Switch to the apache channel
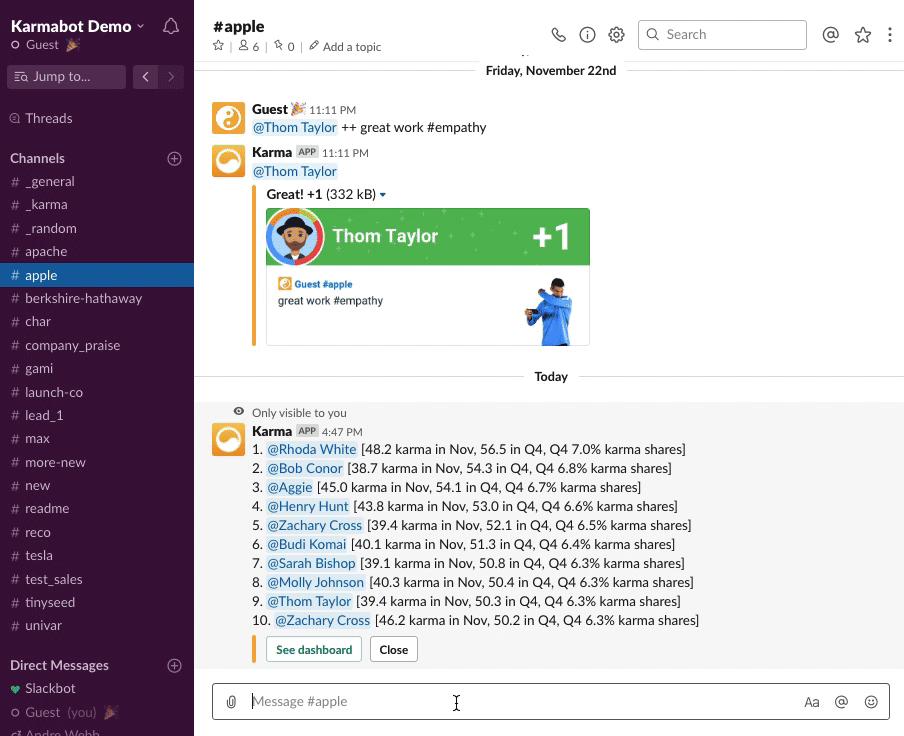This screenshot has height=736, width=904. 97,252
